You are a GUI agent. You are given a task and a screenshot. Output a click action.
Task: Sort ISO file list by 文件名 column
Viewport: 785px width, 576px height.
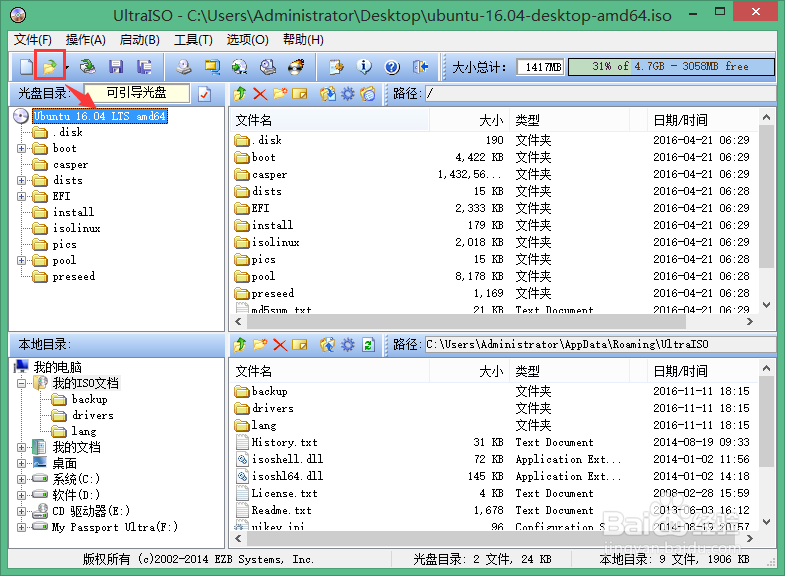[329, 121]
